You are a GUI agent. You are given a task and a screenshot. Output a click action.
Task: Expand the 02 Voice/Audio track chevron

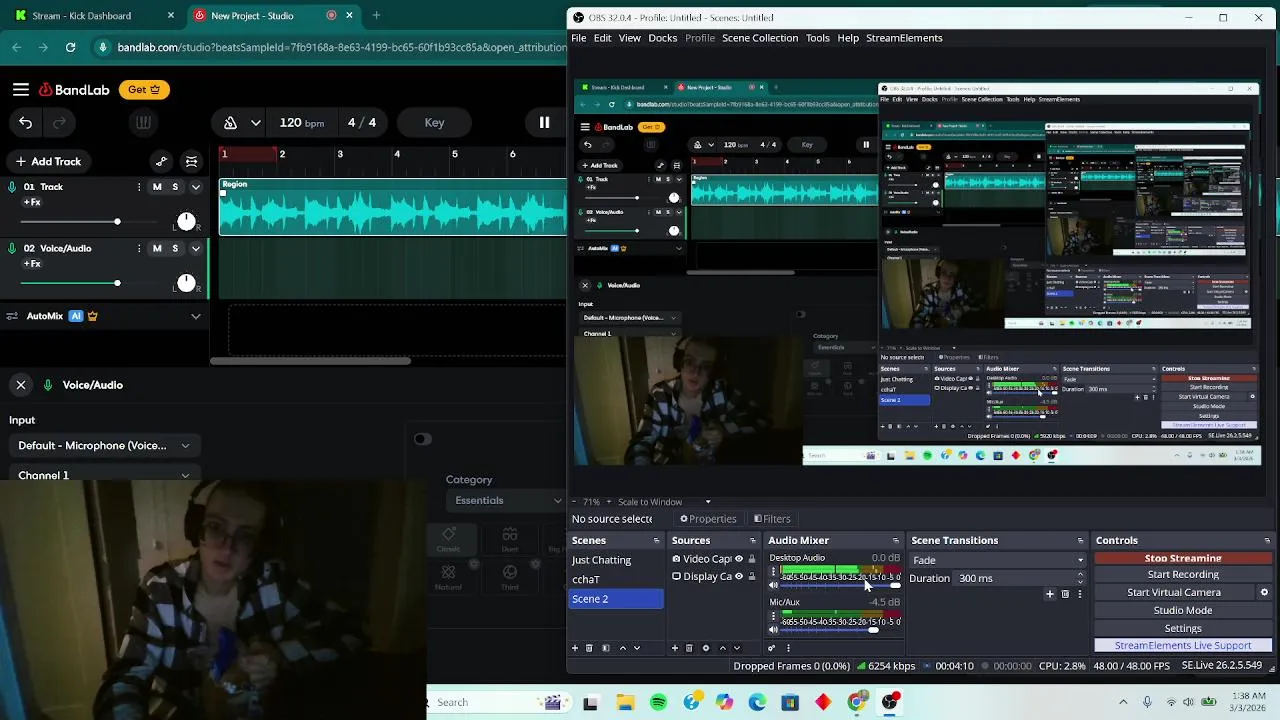pos(196,248)
